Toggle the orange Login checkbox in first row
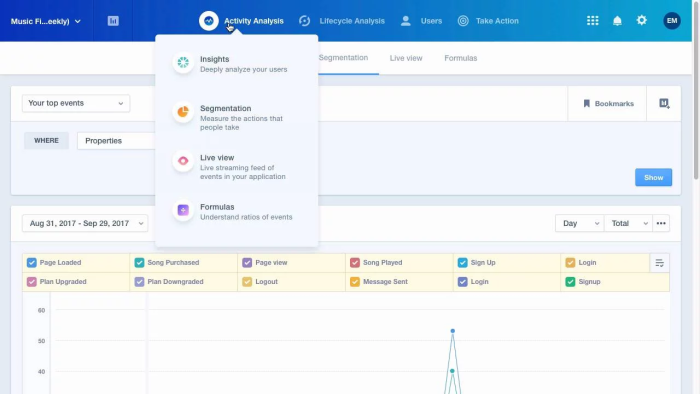Screen dimensions: 700x394 pos(570,262)
